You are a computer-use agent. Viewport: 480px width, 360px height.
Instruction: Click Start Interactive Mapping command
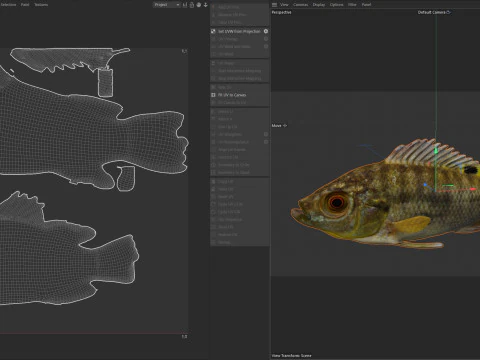click(x=239, y=71)
